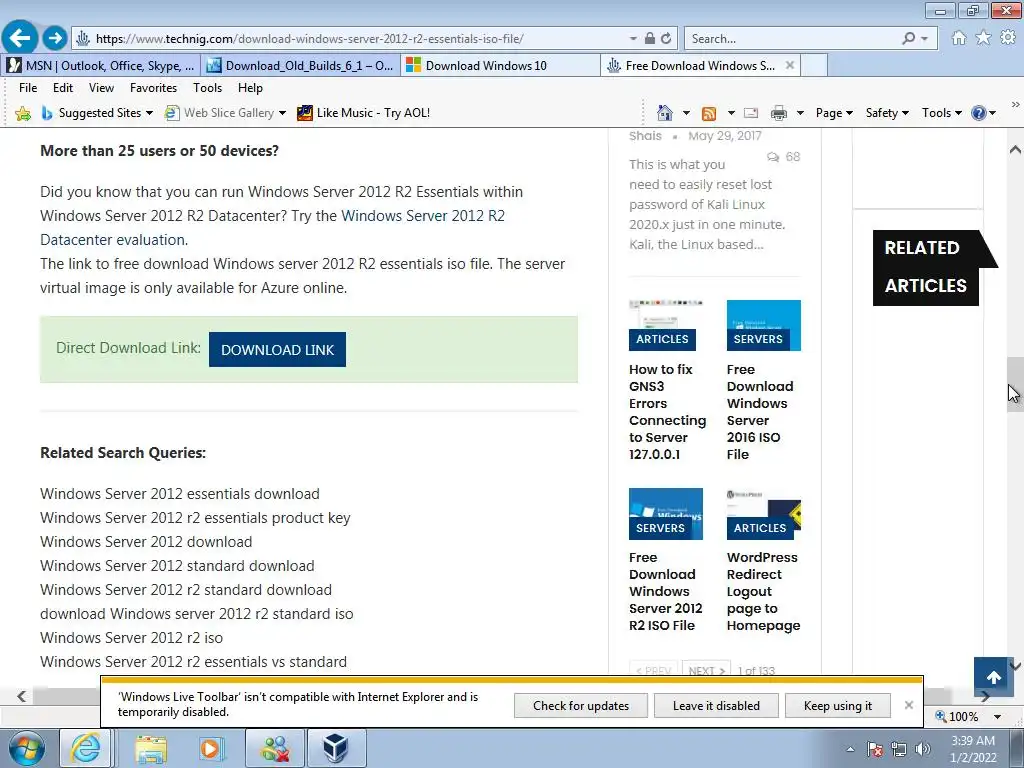Open the Favorites menu
Viewport: 1024px width, 768px height.
tap(153, 88)
